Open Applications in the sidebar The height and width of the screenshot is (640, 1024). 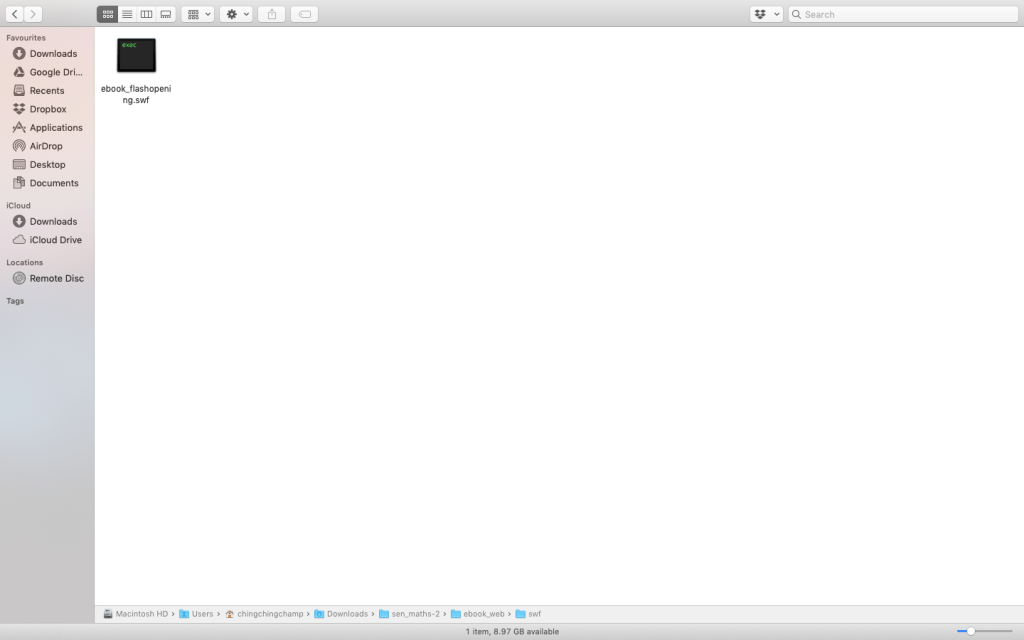tap(56, 128)
